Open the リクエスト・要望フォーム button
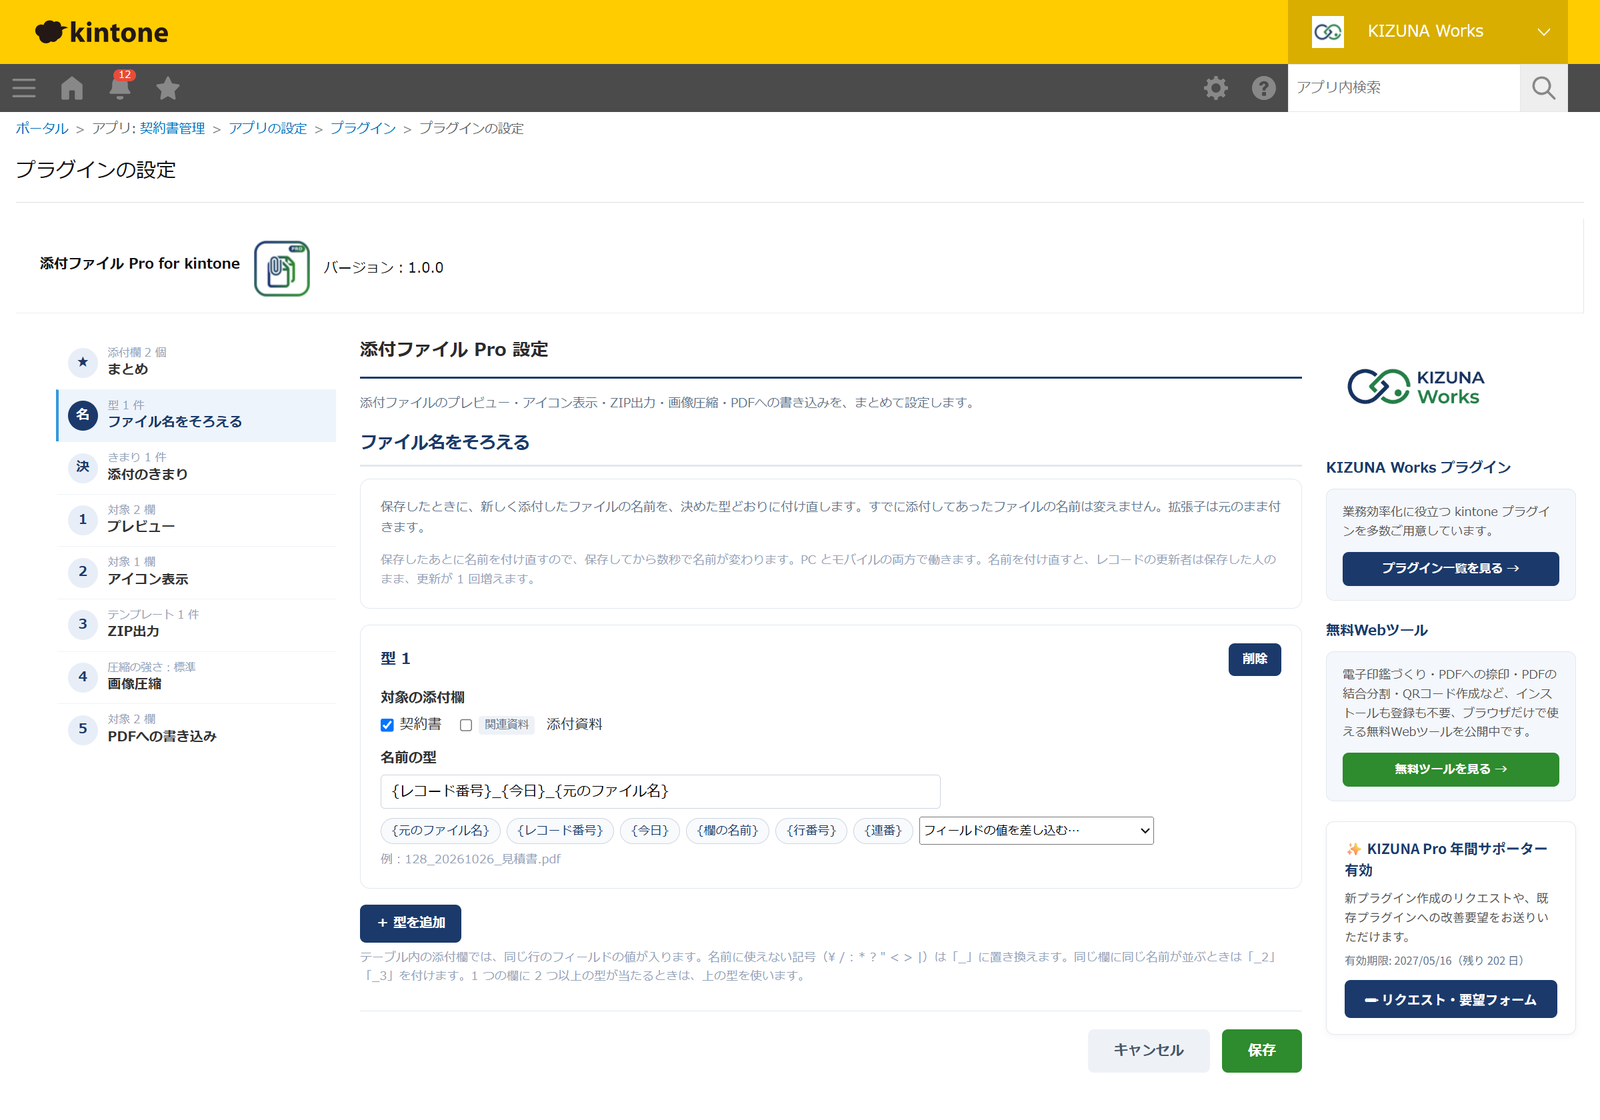1600x1120 pixels. tap(1451, 1000)
